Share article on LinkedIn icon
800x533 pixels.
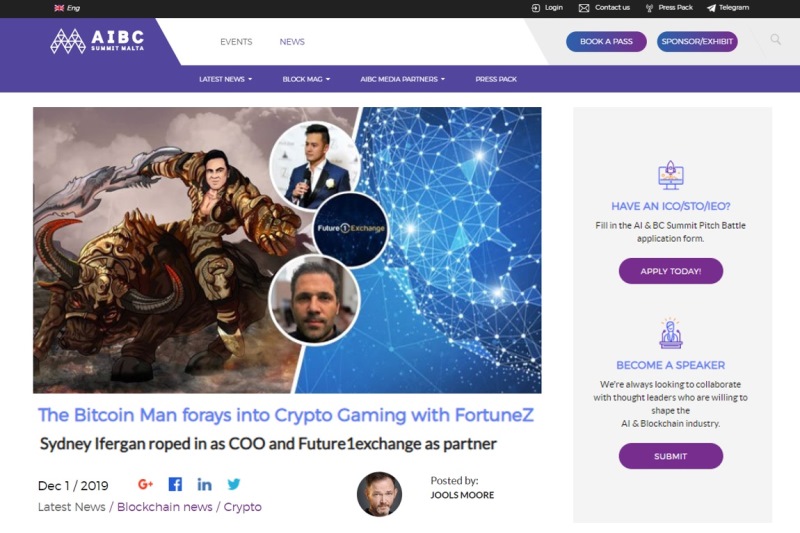click(205, 485)
